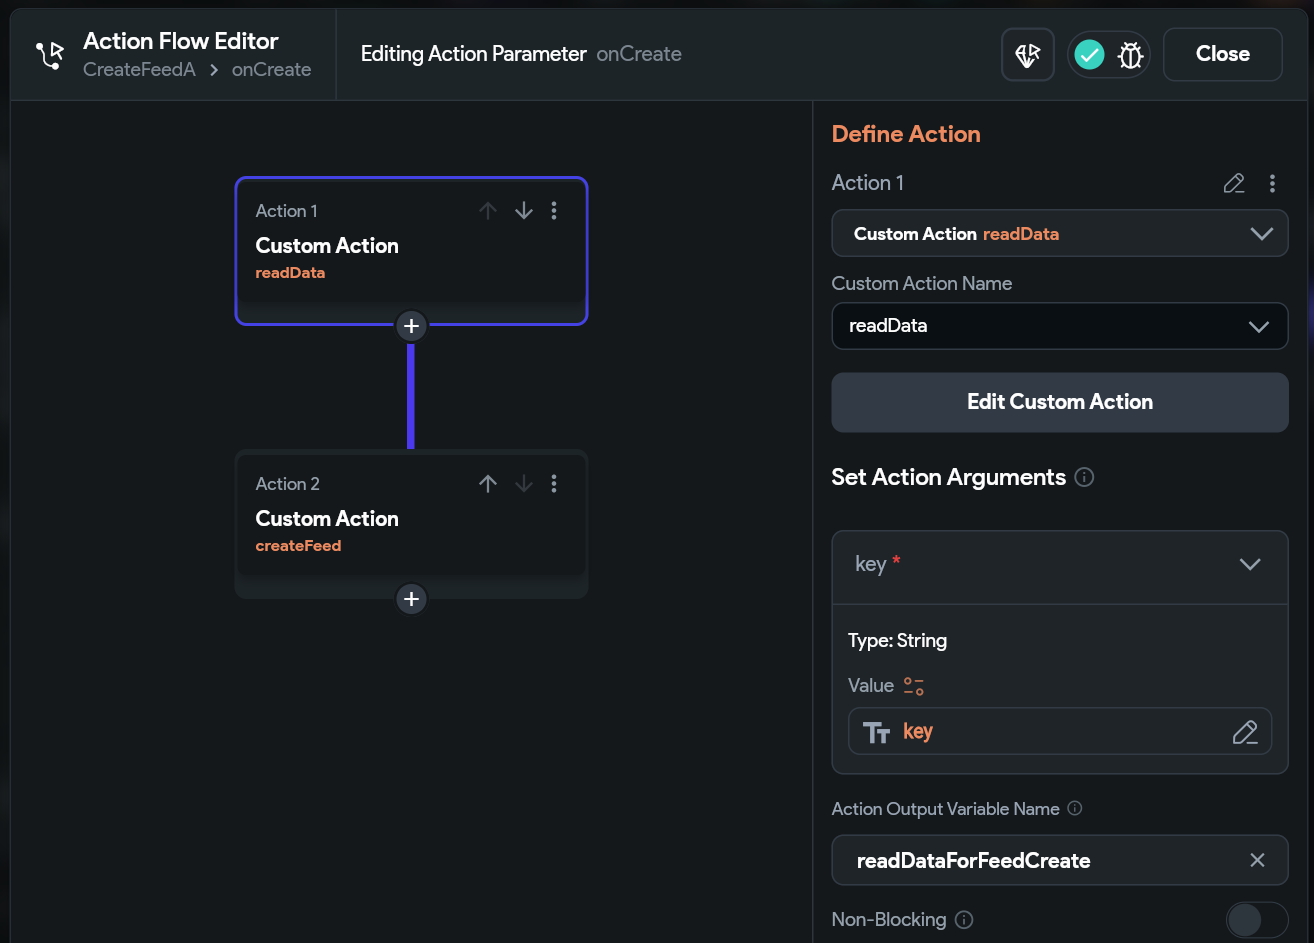This screenshot has height=943, width=1314.
Task: Open Define Action panel more options
Action: 1272,183
